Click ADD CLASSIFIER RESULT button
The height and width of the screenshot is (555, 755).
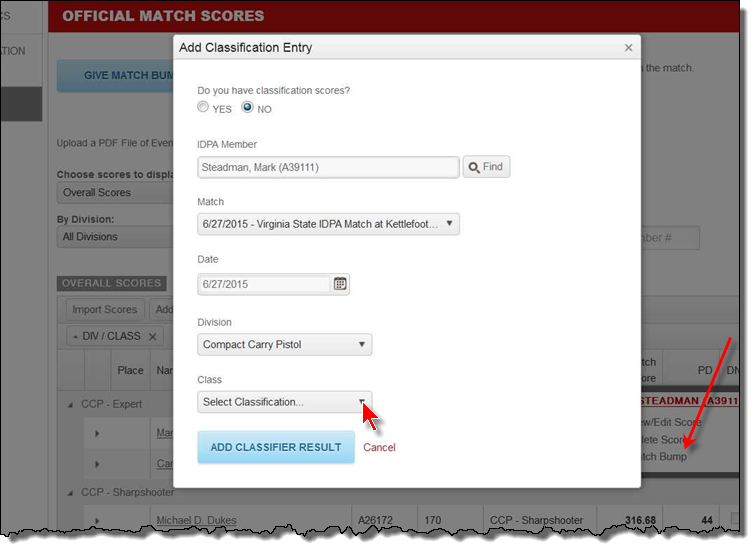click(276, 447)
